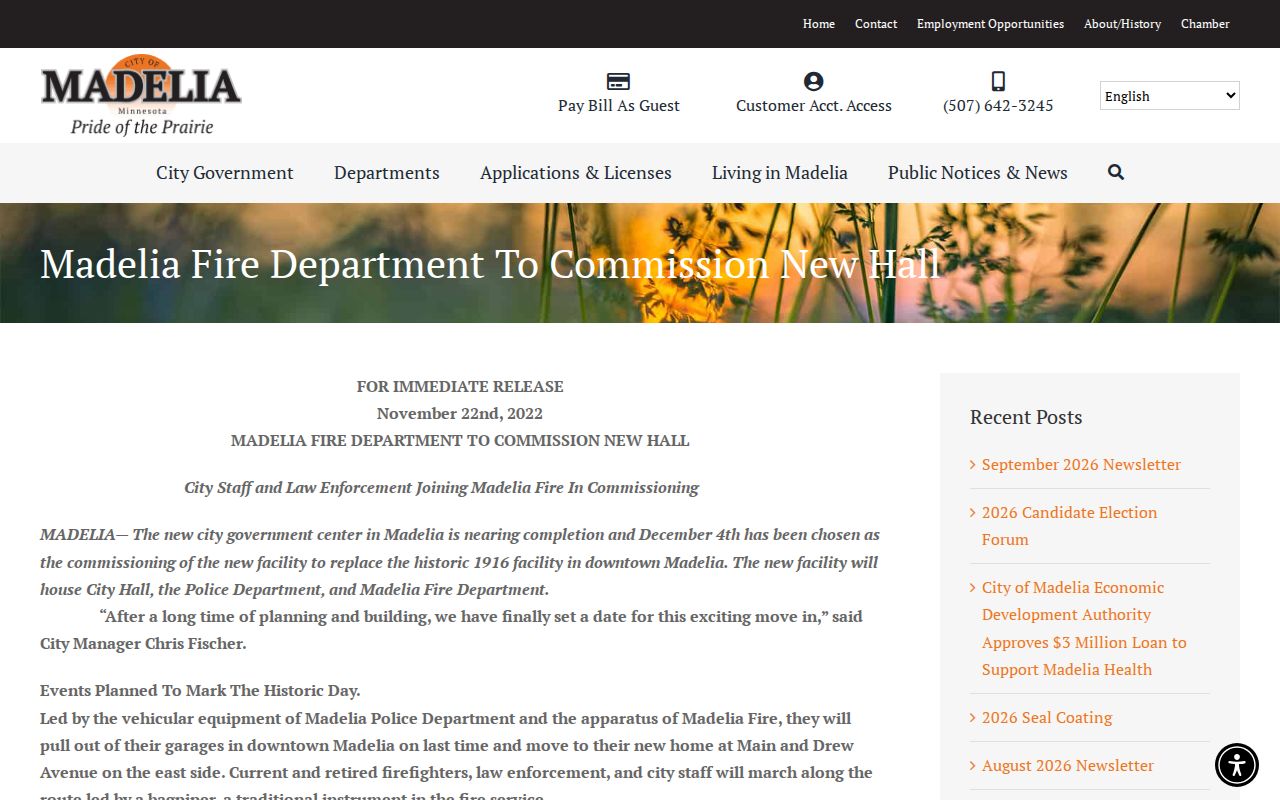
Task: Click chevron beside September 2026 Newsletter
Action: [x=973, y=465]
